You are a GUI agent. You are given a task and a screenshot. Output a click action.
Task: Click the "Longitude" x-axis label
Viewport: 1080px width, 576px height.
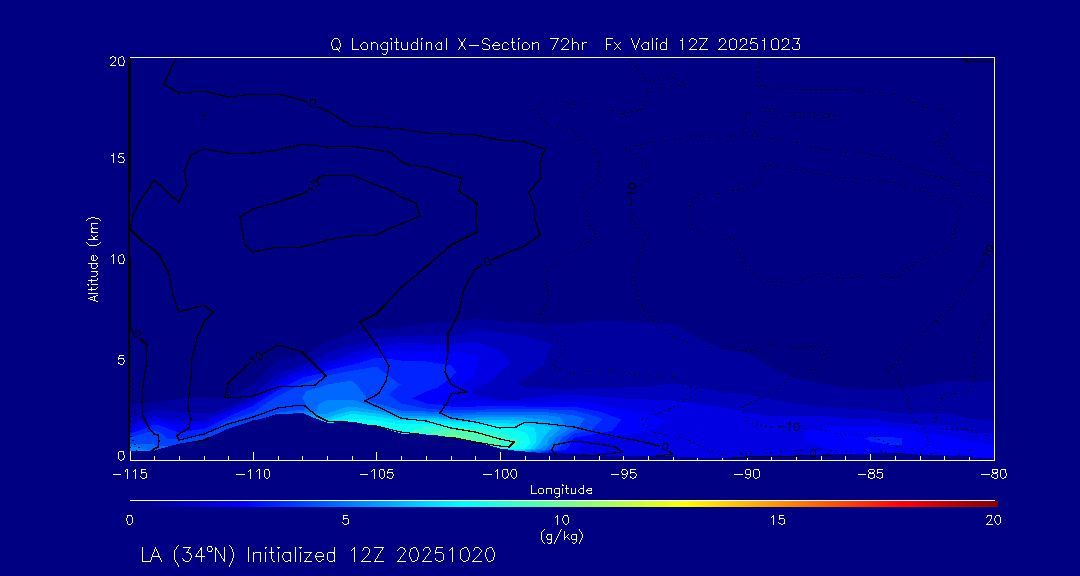point(561,490)
